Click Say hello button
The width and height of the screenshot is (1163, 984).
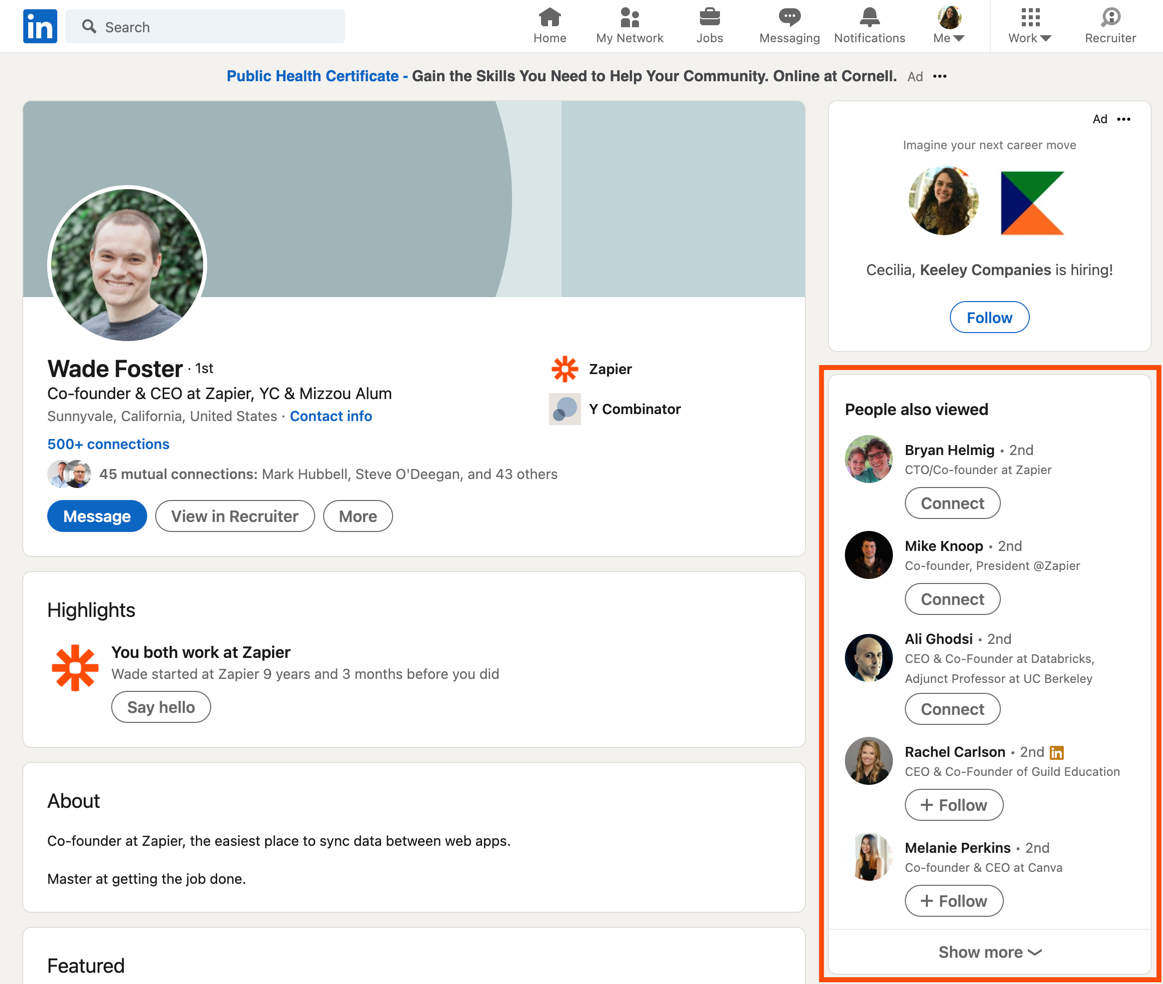click(x=161, y=707)
